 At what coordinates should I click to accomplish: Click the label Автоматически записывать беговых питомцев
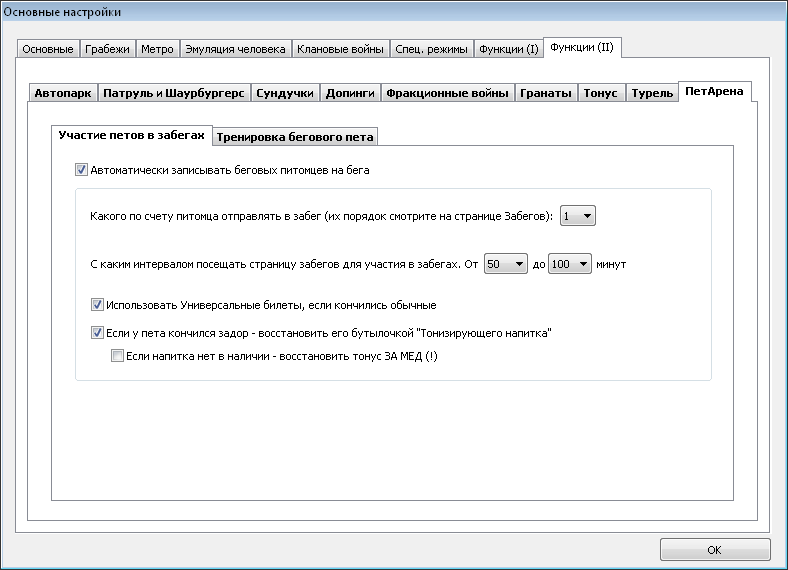[230, 170]
